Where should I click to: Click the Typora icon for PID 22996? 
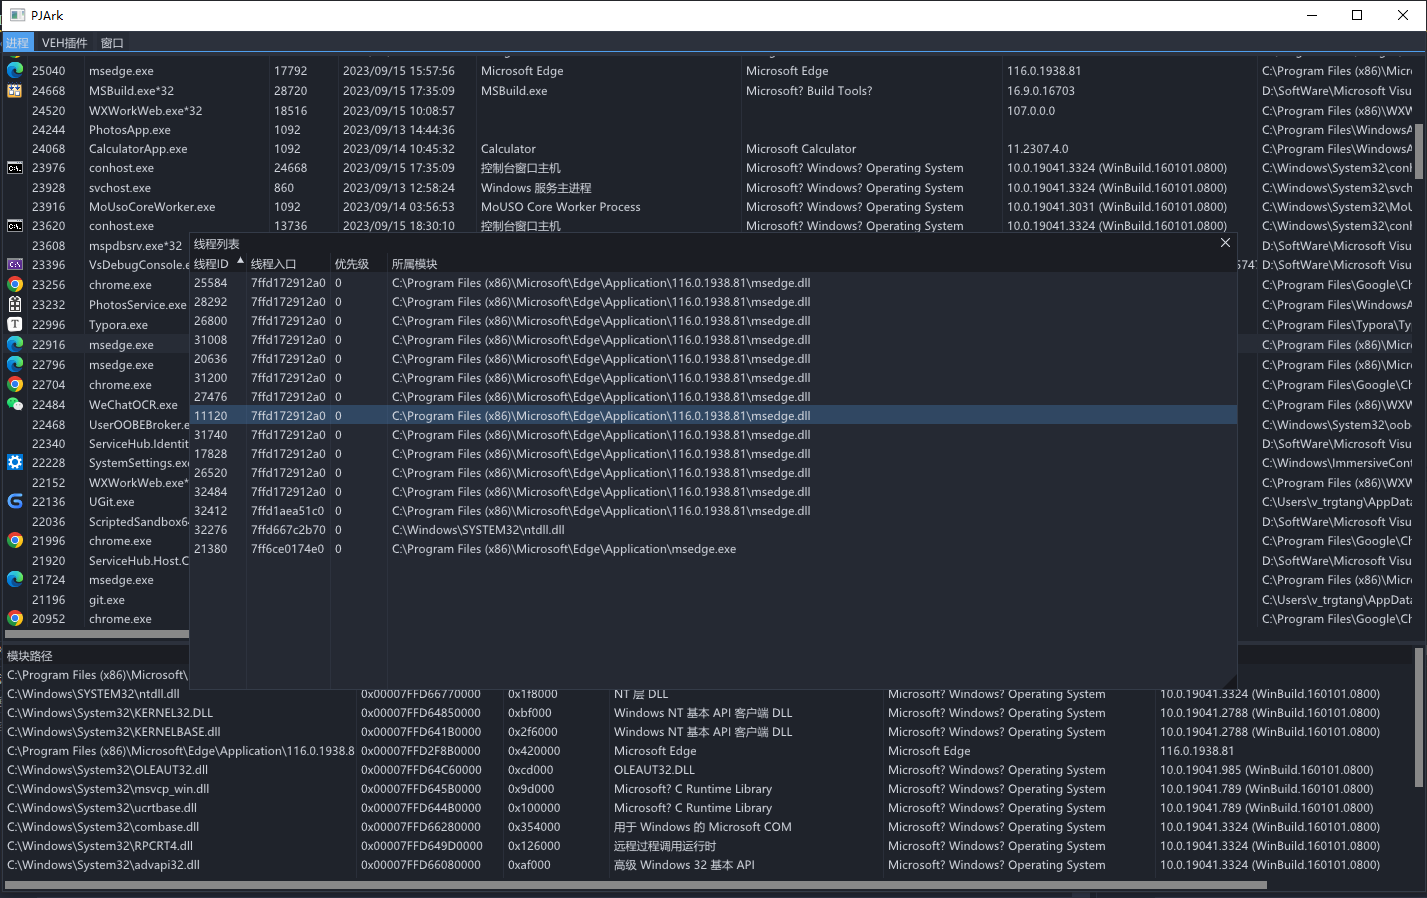click(x=15, y=325)
